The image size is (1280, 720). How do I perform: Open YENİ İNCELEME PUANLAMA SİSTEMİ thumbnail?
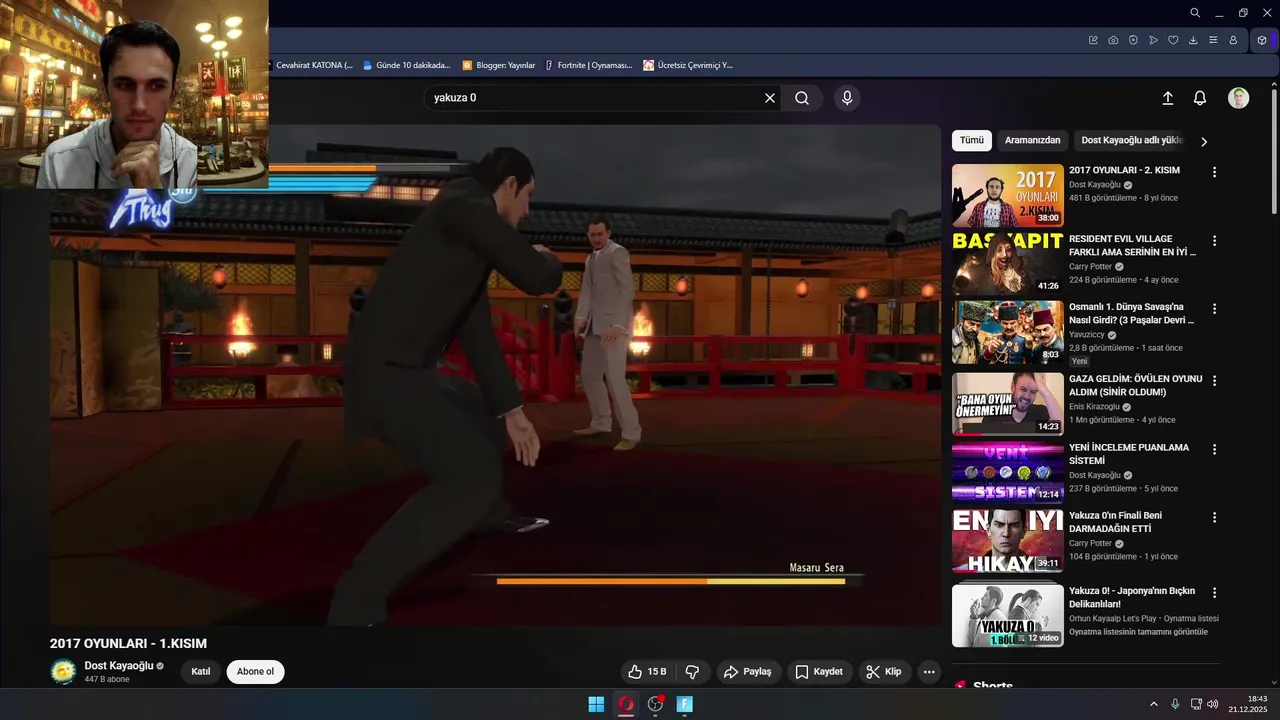1008,472
